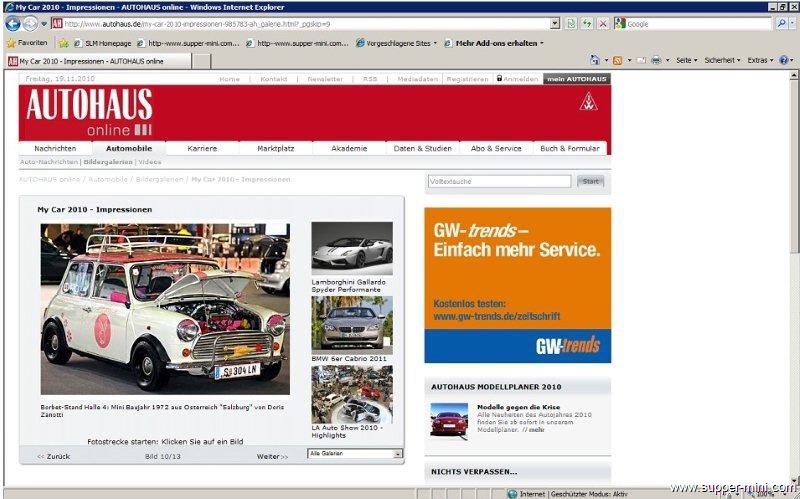Click the Zurück previous image link
The image size is (800, 499).
54,456
